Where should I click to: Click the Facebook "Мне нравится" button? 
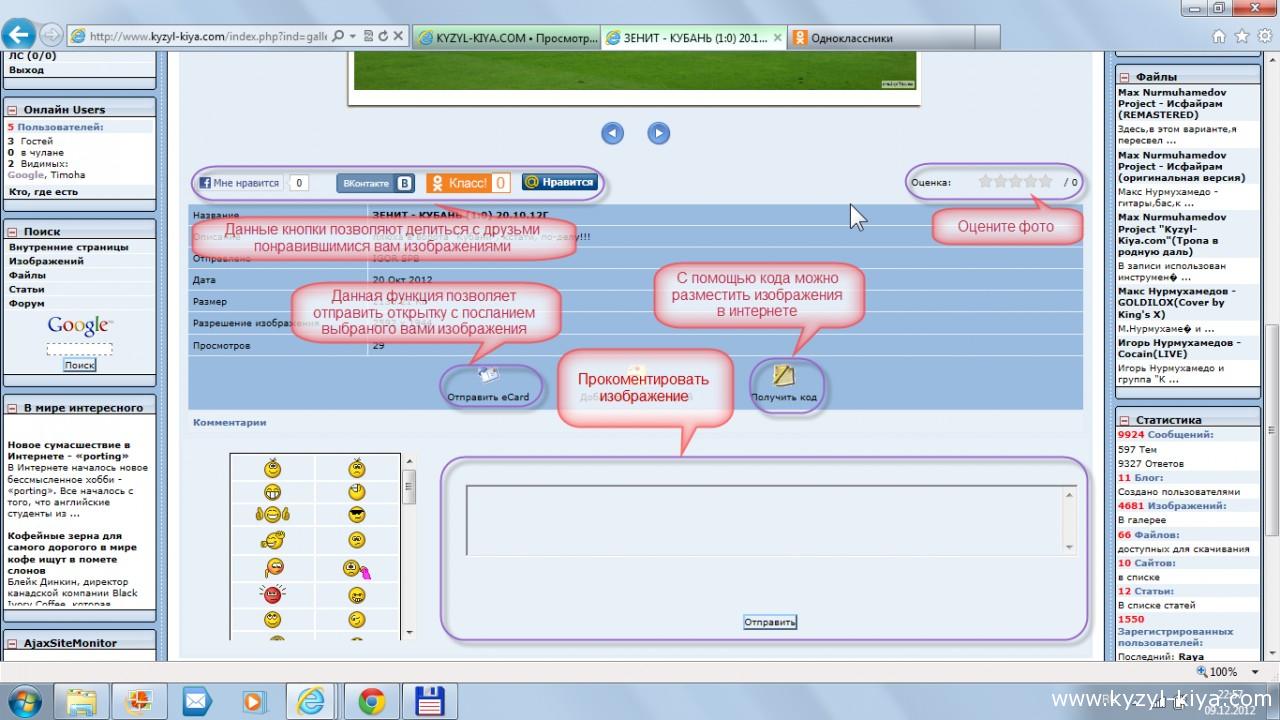[240, 183]
